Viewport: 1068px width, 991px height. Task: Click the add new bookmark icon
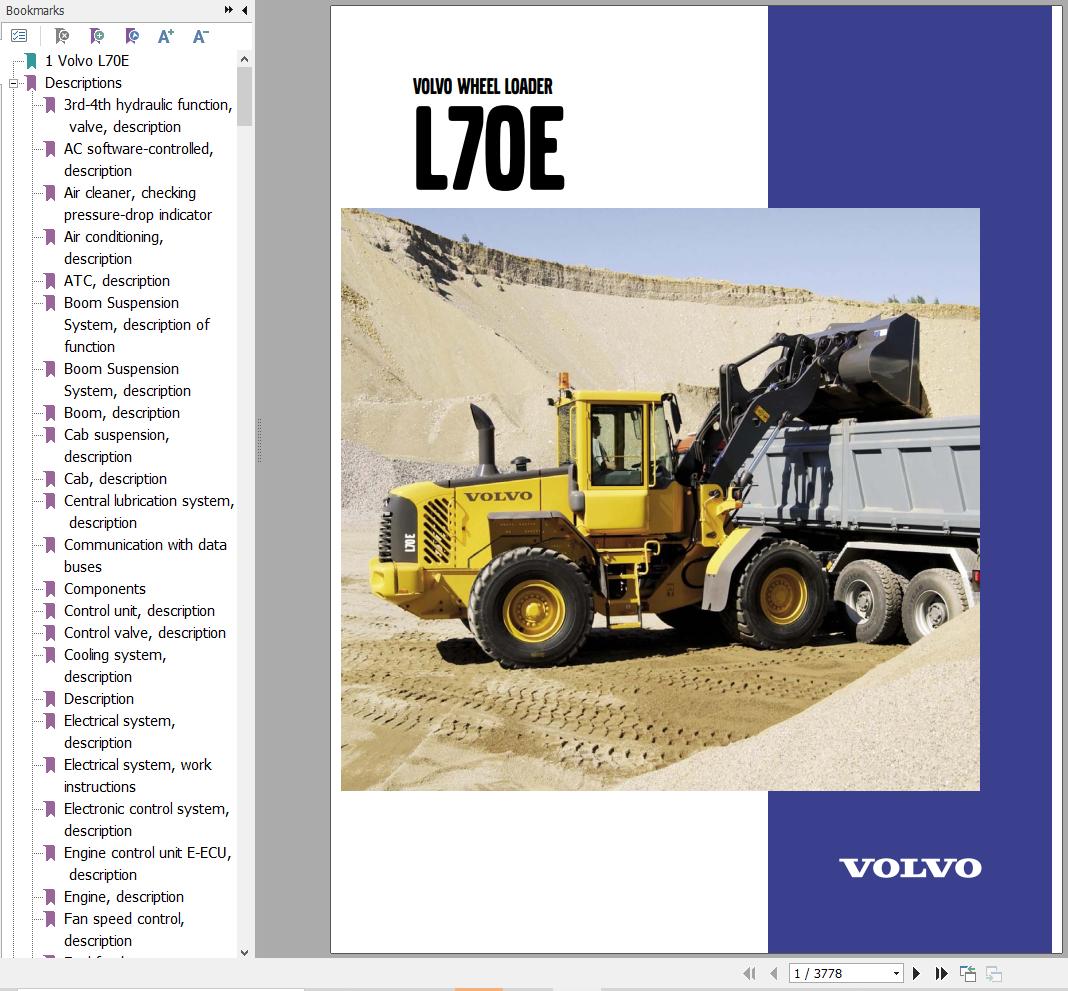[x=97, y=35]
